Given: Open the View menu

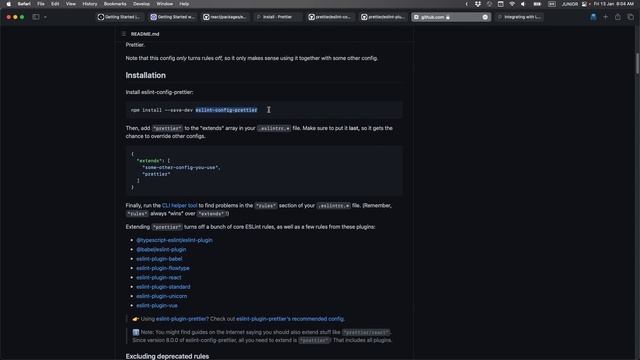Looking at the screenshot, I should click(x=71, y=4).
